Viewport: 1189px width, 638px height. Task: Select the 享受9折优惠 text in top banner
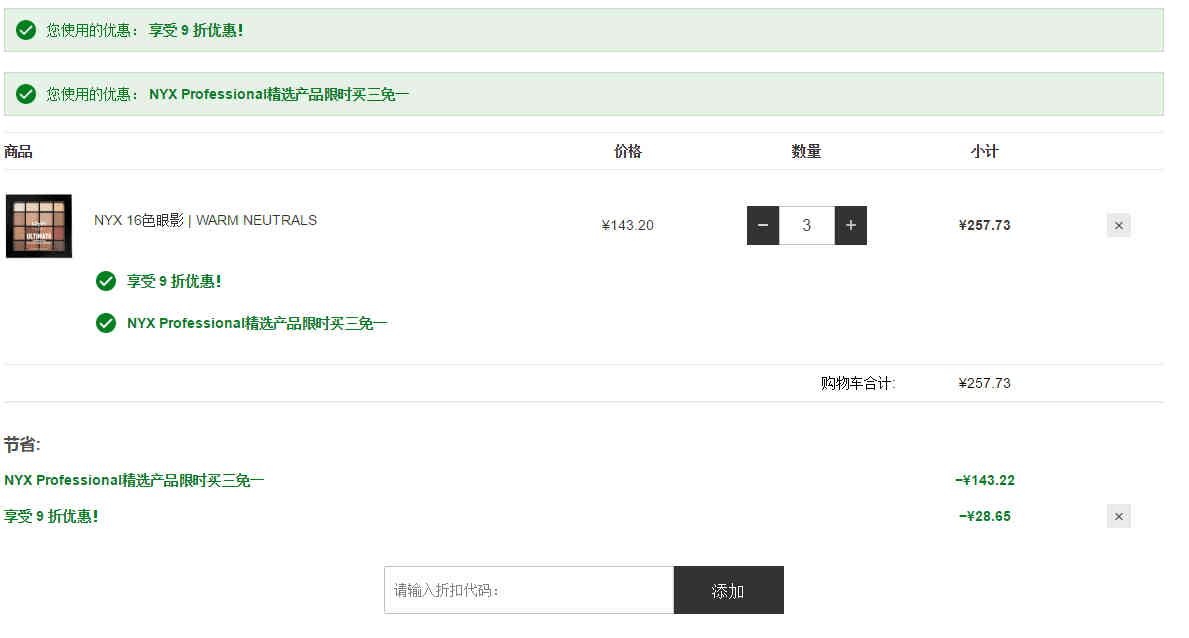click(x=196, y=30)
